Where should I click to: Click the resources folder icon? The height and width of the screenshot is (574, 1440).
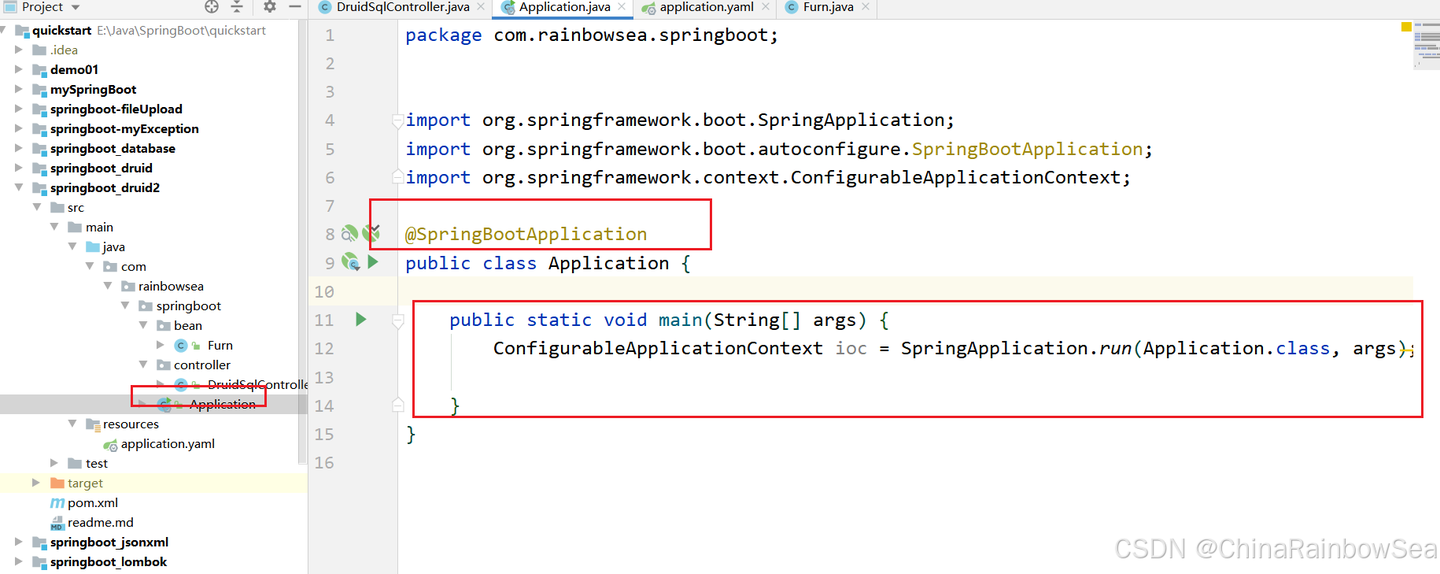coord(93,424)
